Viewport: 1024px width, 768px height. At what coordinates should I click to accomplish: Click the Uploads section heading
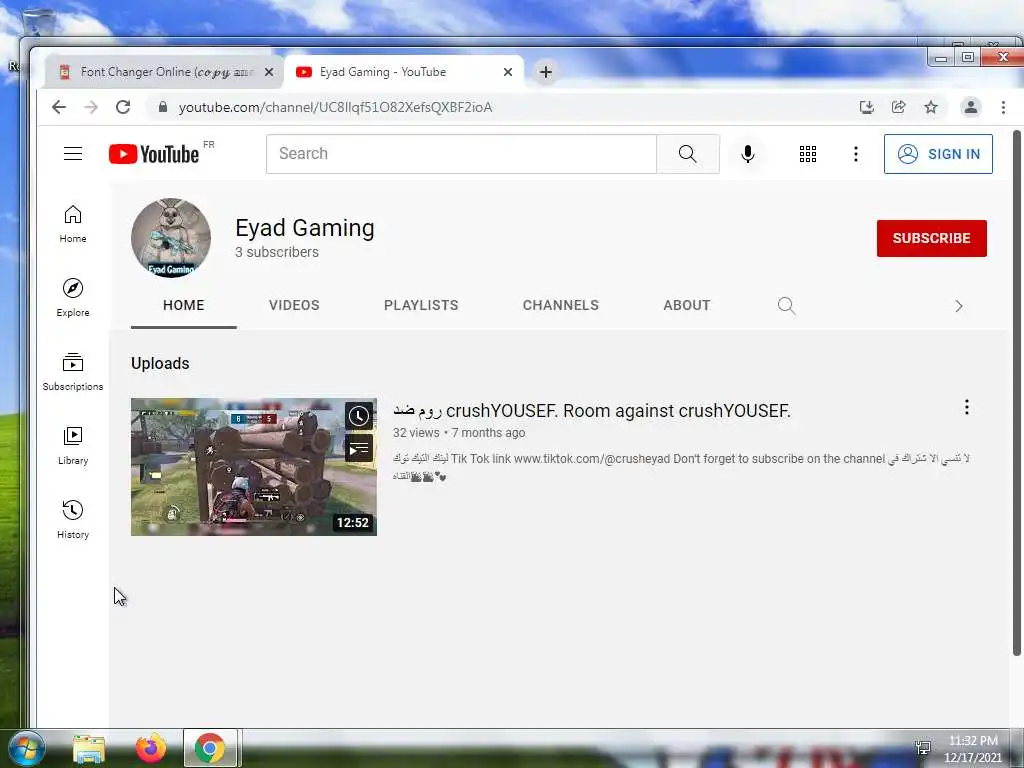point(160,363)
